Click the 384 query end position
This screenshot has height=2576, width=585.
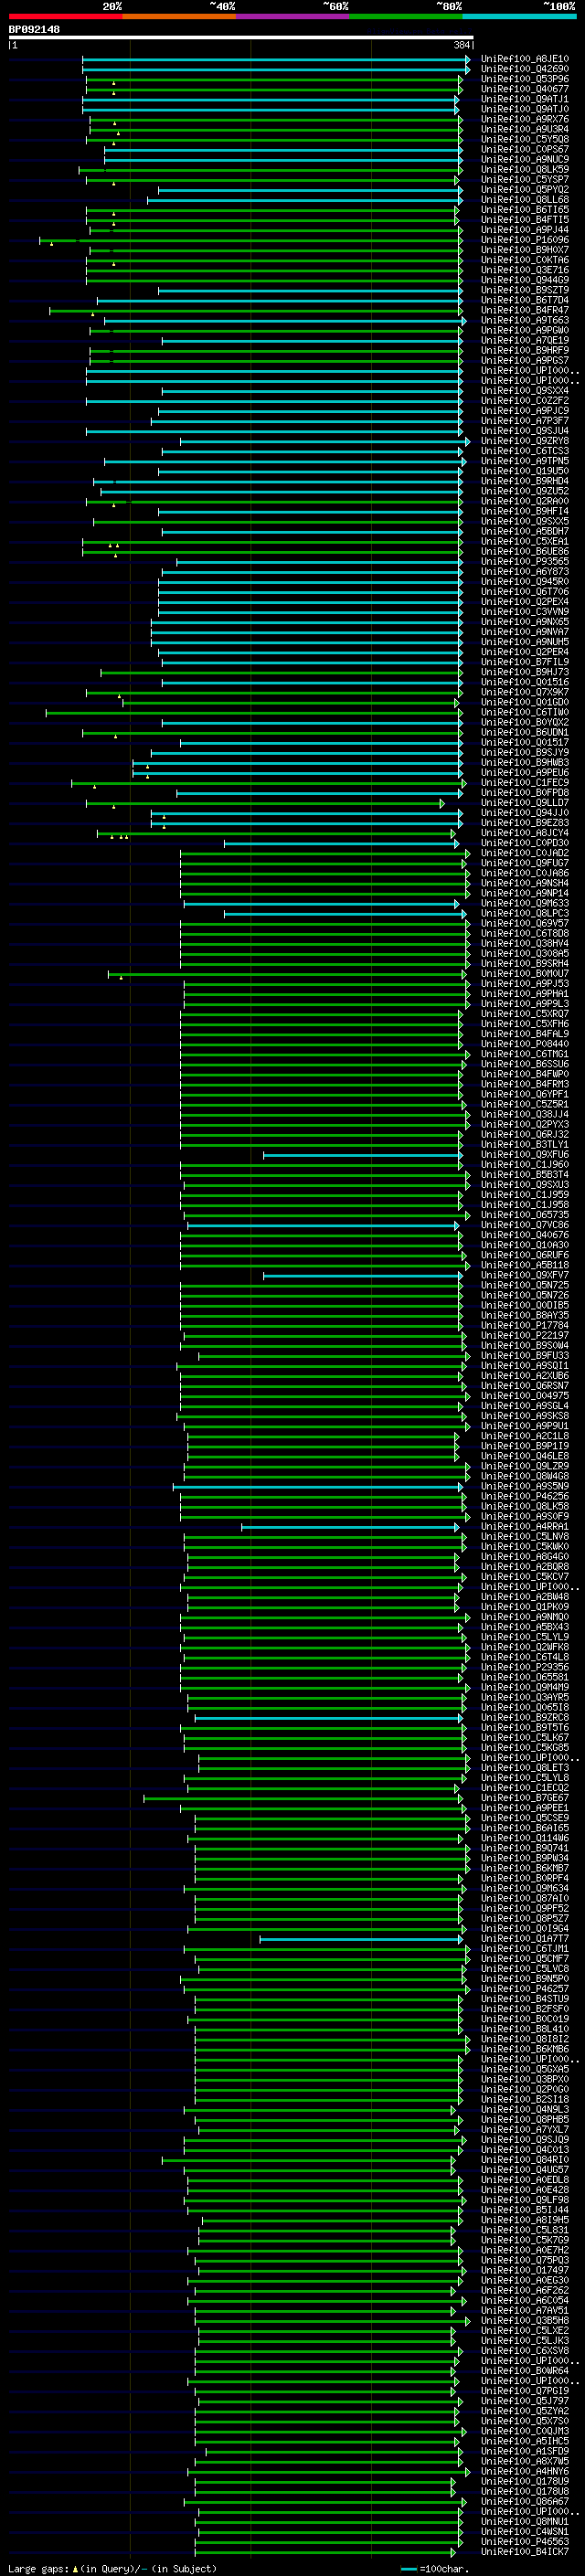[x=461, y=45]
